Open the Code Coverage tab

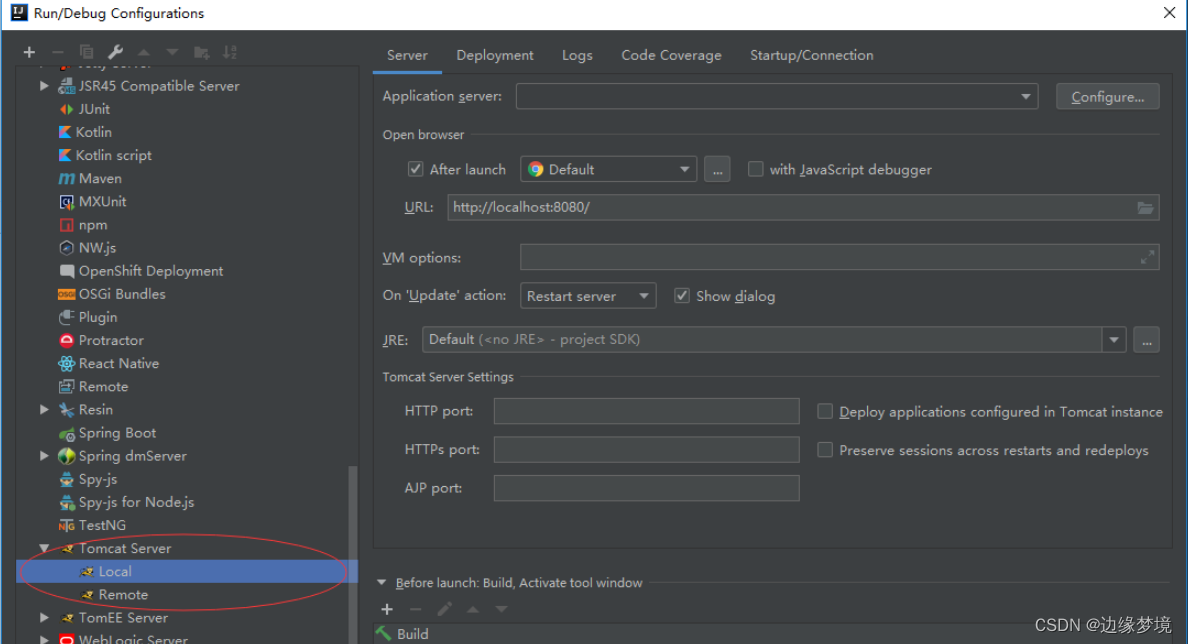pyautogui.click(x=671, y=55)
